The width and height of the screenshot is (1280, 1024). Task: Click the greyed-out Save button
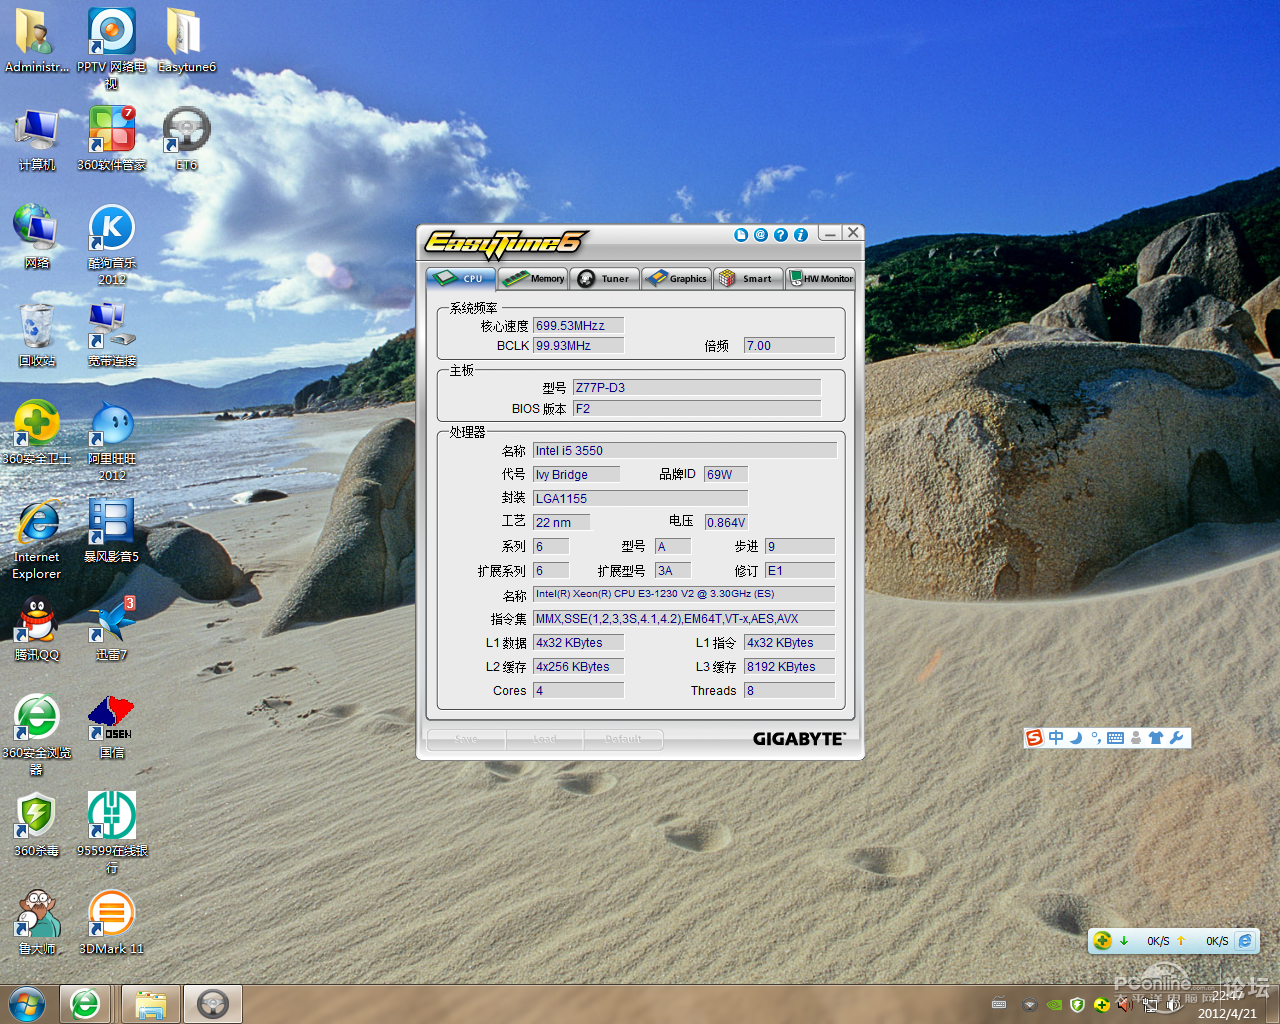pos(466,739)
